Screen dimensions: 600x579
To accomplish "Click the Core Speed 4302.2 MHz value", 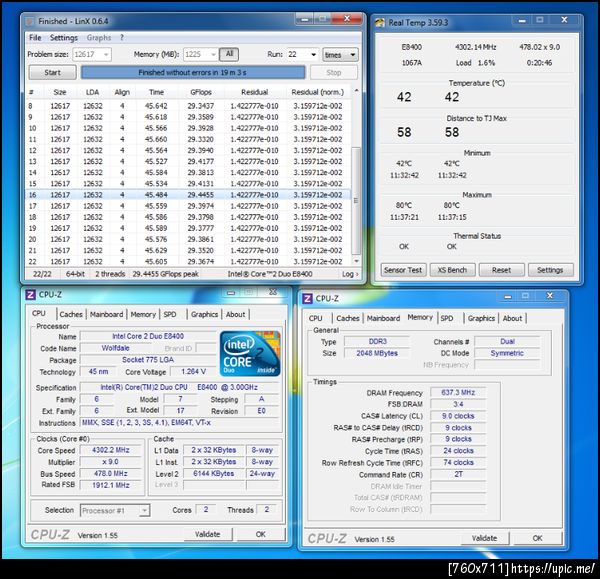I will 111,450.
